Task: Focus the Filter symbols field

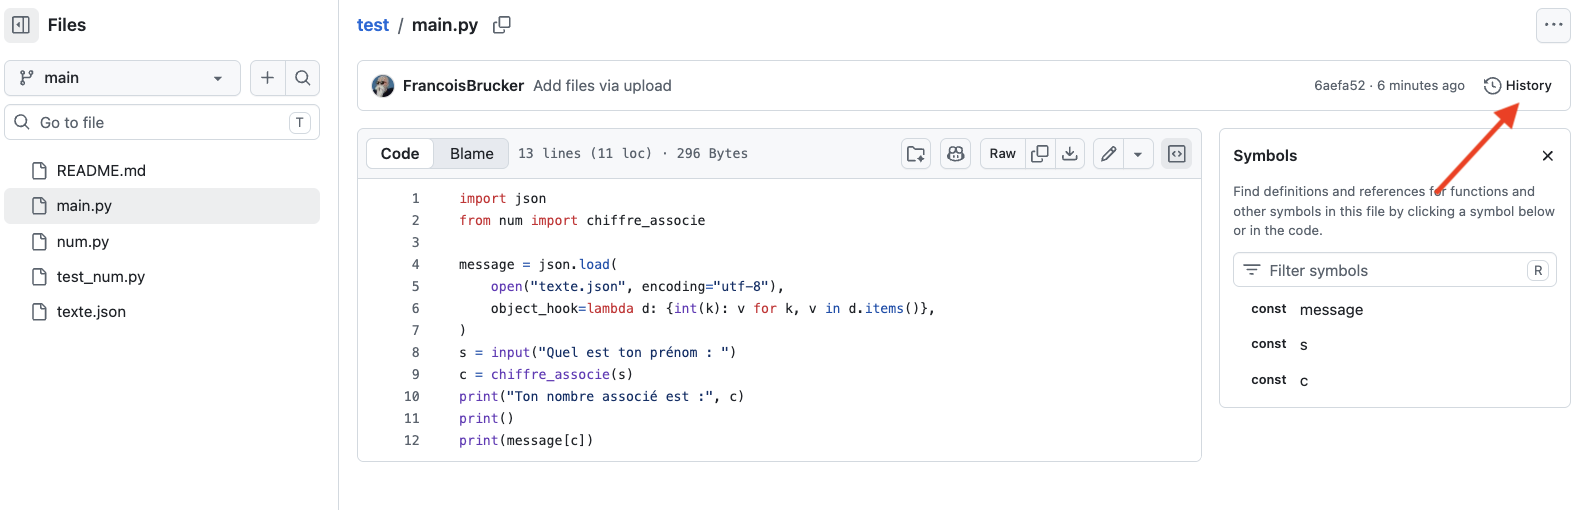Action: point(1395,270)
